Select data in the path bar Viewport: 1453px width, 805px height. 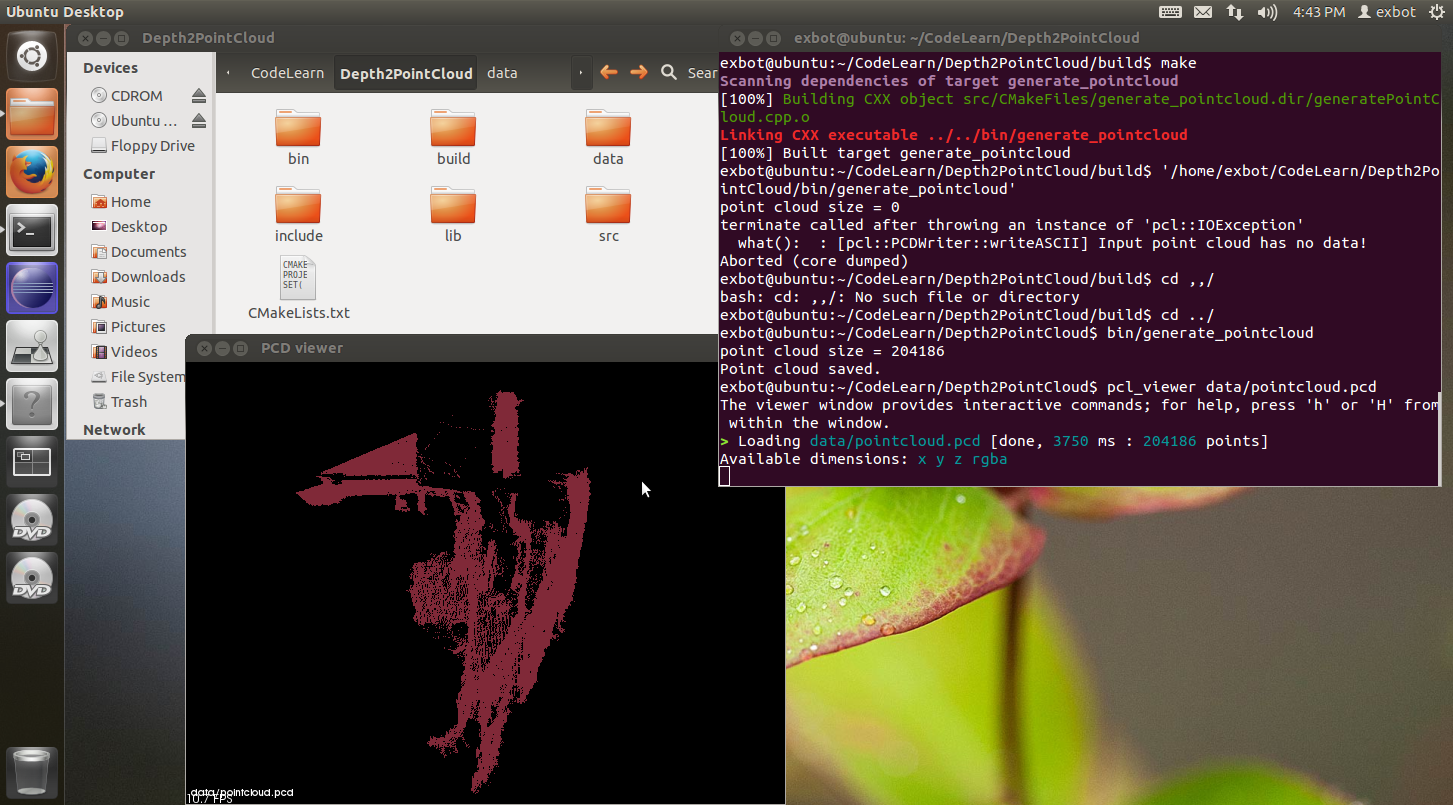click(502, 73)
